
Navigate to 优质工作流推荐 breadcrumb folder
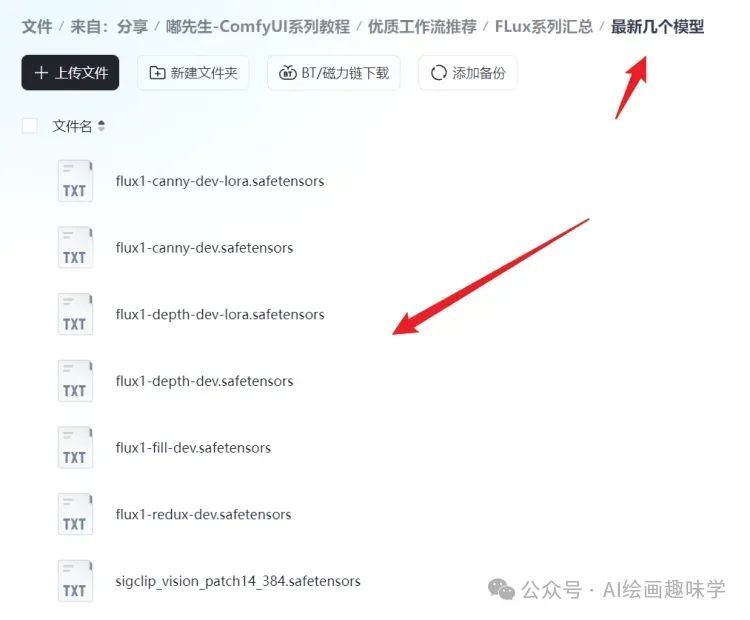tap(422, 26)
